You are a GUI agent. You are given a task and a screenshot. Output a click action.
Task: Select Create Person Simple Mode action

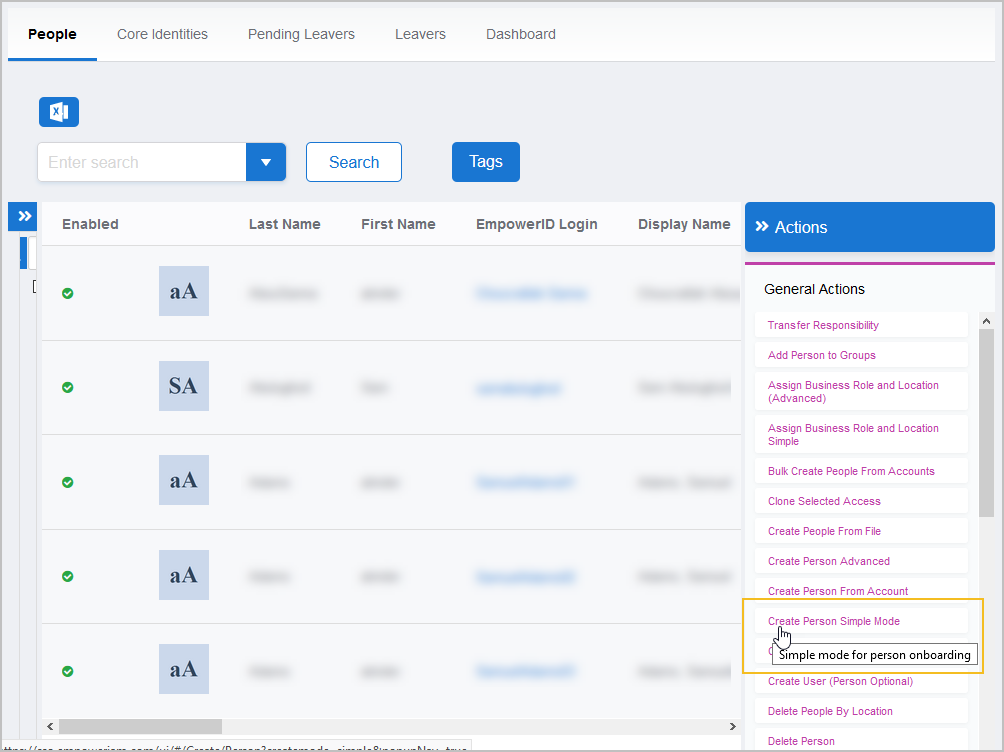833,621
